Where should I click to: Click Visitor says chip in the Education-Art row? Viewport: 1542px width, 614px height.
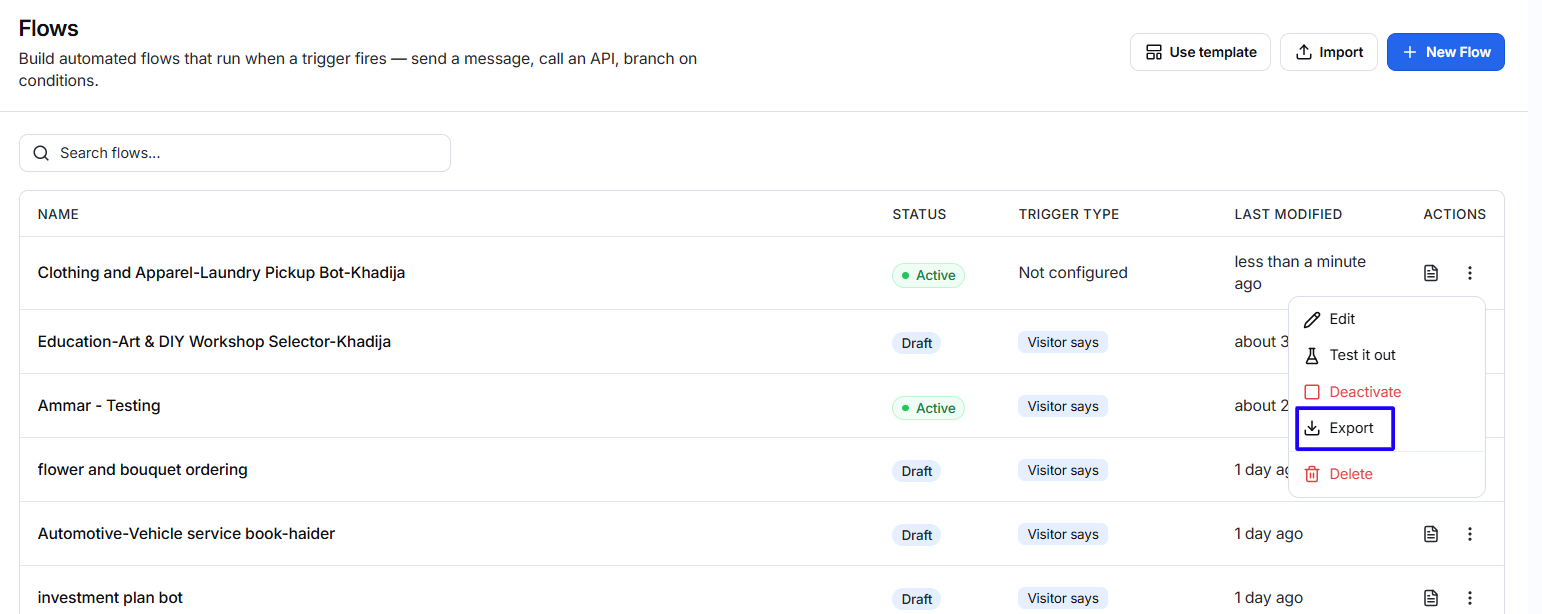click(x=1063, y=342)
